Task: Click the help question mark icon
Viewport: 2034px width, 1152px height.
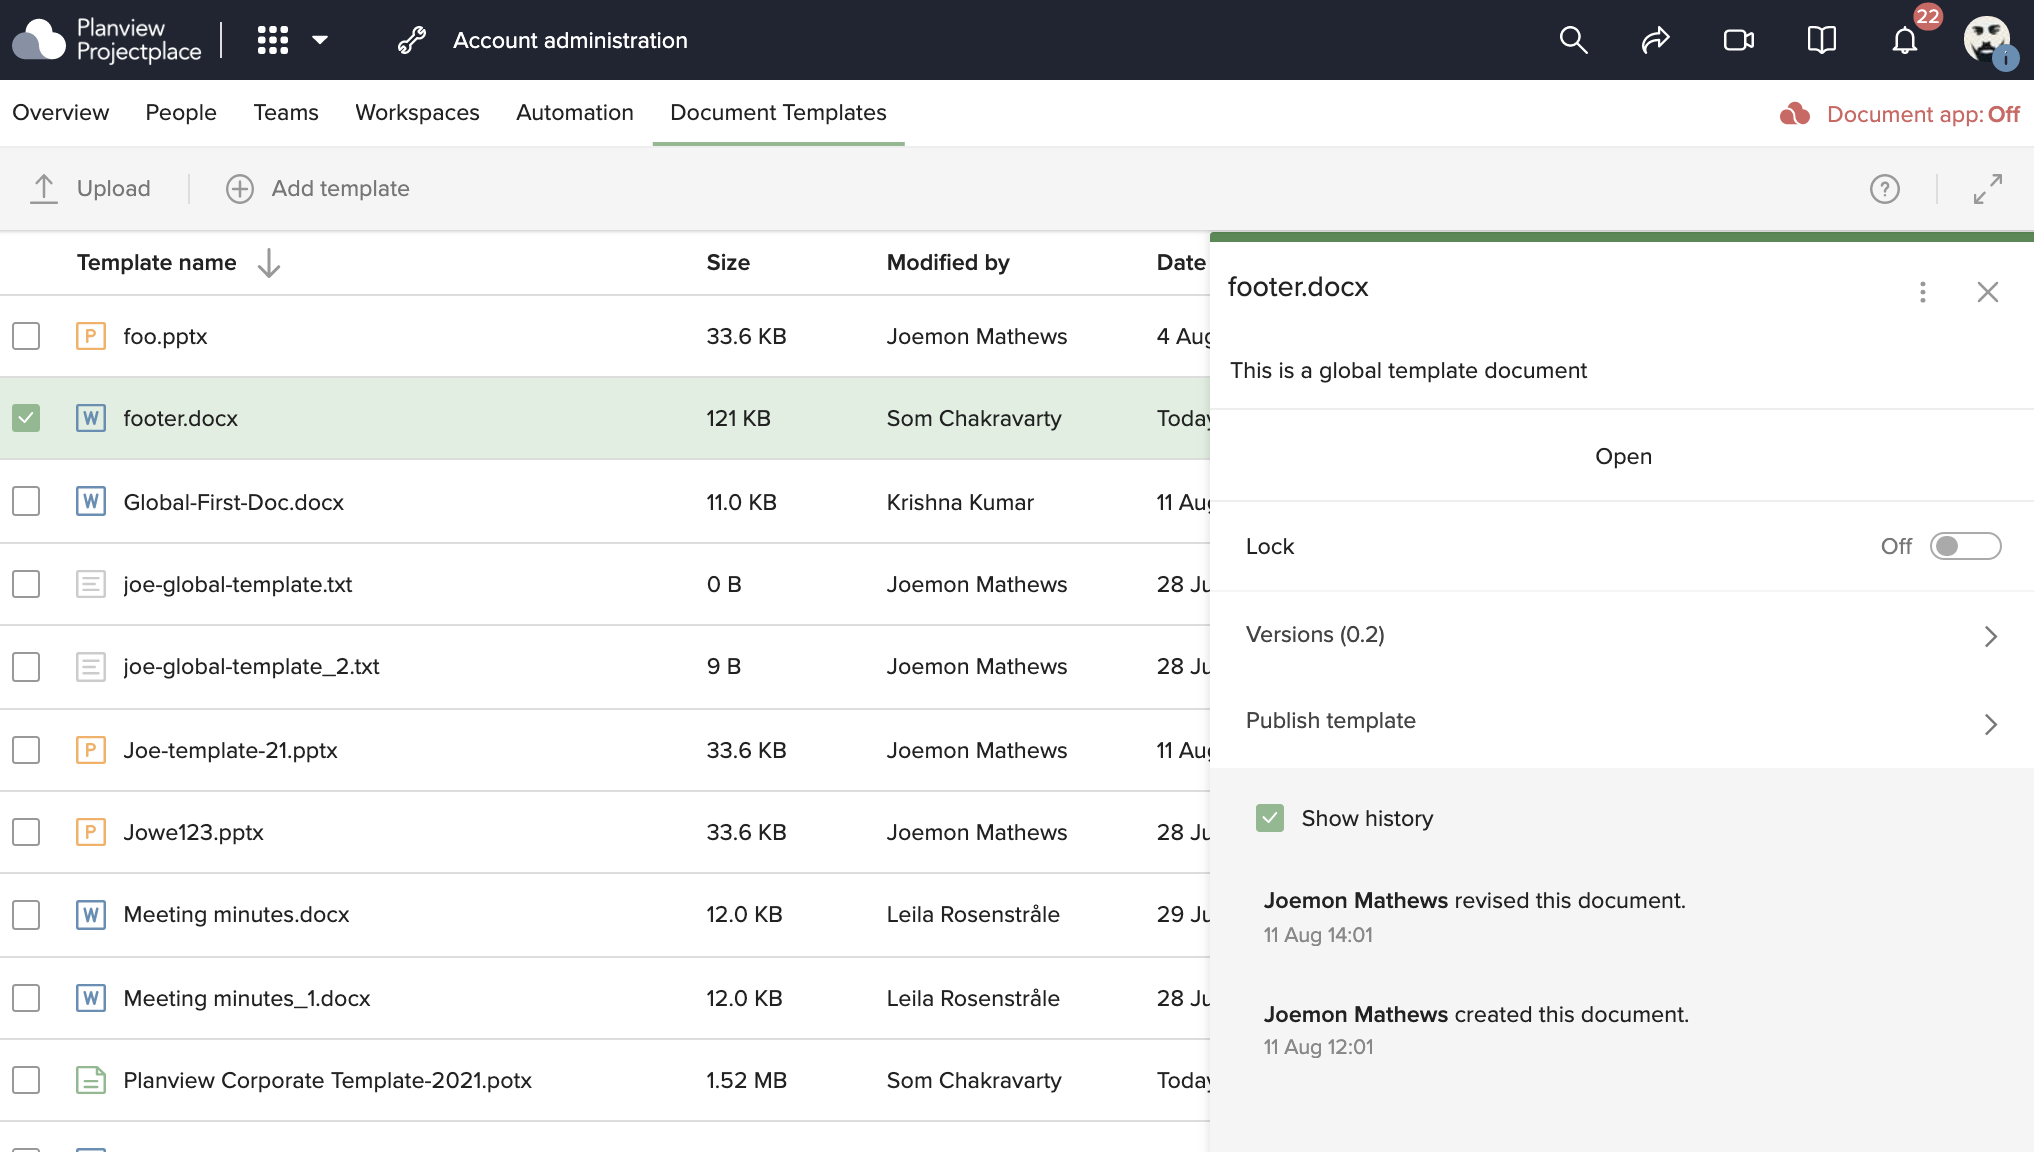Action: pos(1885,189)
